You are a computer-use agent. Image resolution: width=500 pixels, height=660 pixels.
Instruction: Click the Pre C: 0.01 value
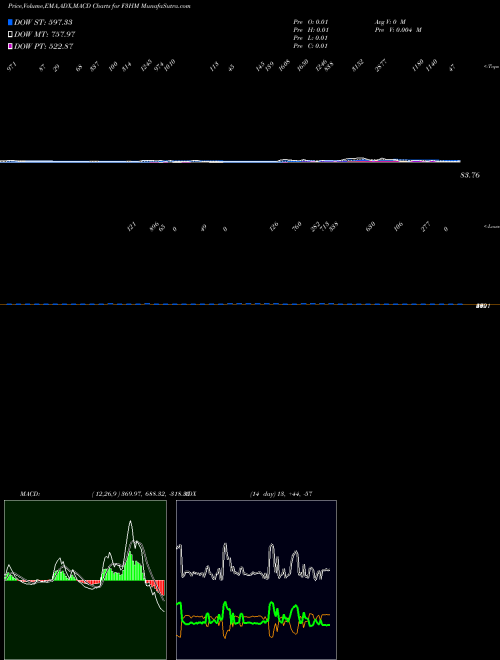[311, 46]
